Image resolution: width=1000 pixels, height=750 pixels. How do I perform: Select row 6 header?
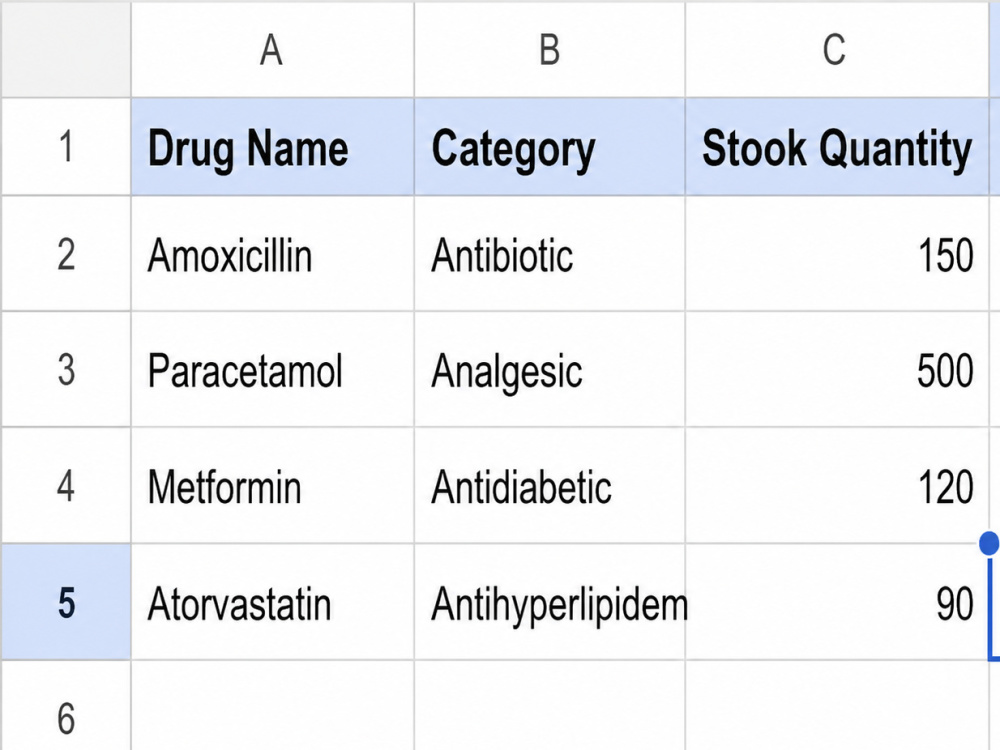click(66, 706)
